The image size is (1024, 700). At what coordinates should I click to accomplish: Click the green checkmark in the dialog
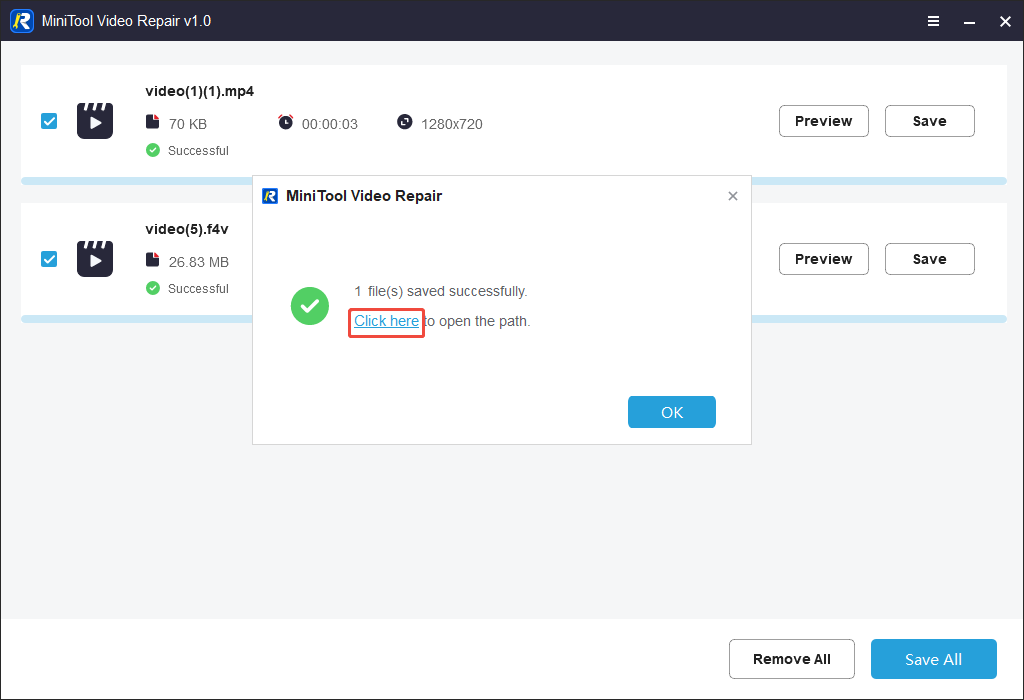[x=310, y=306]
